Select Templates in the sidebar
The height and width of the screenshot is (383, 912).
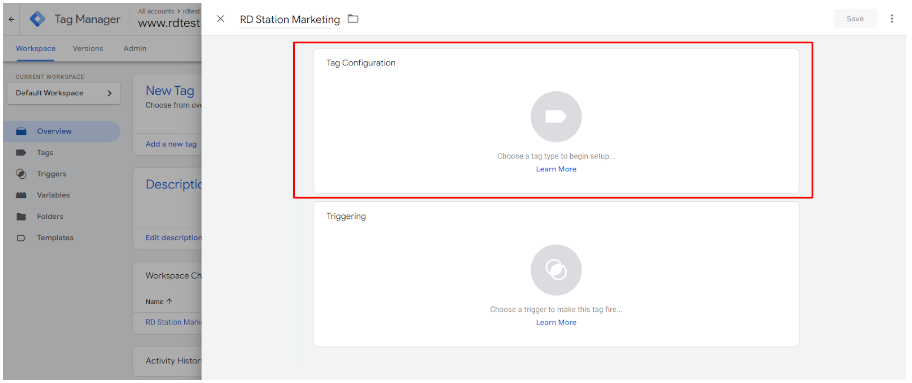point(61,237)
